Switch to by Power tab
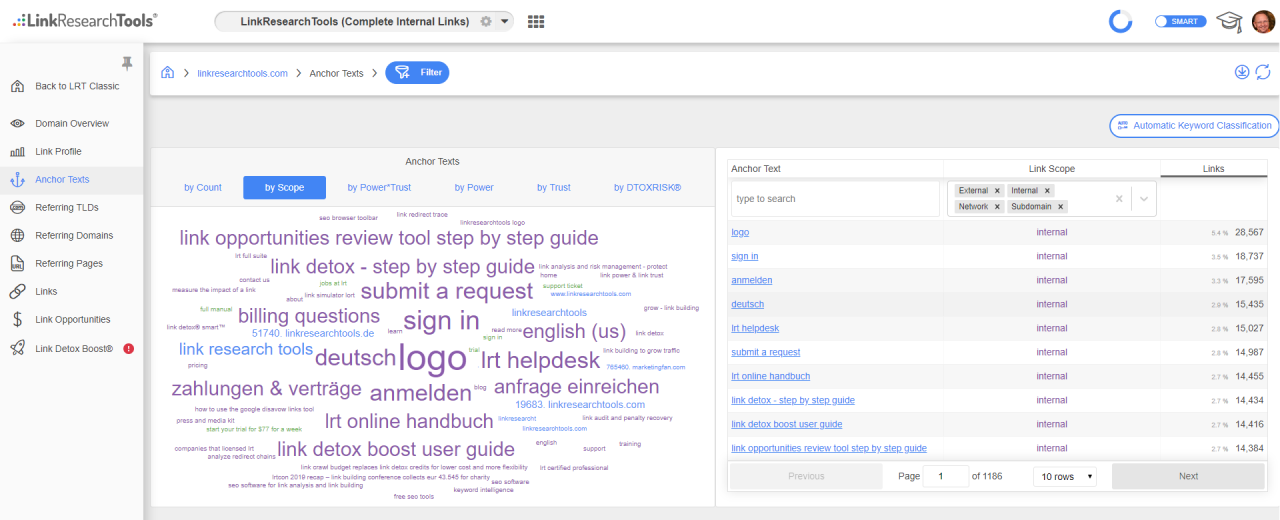Image resolution: width=1280 pixels, height=520 pixels. point(474,188)
